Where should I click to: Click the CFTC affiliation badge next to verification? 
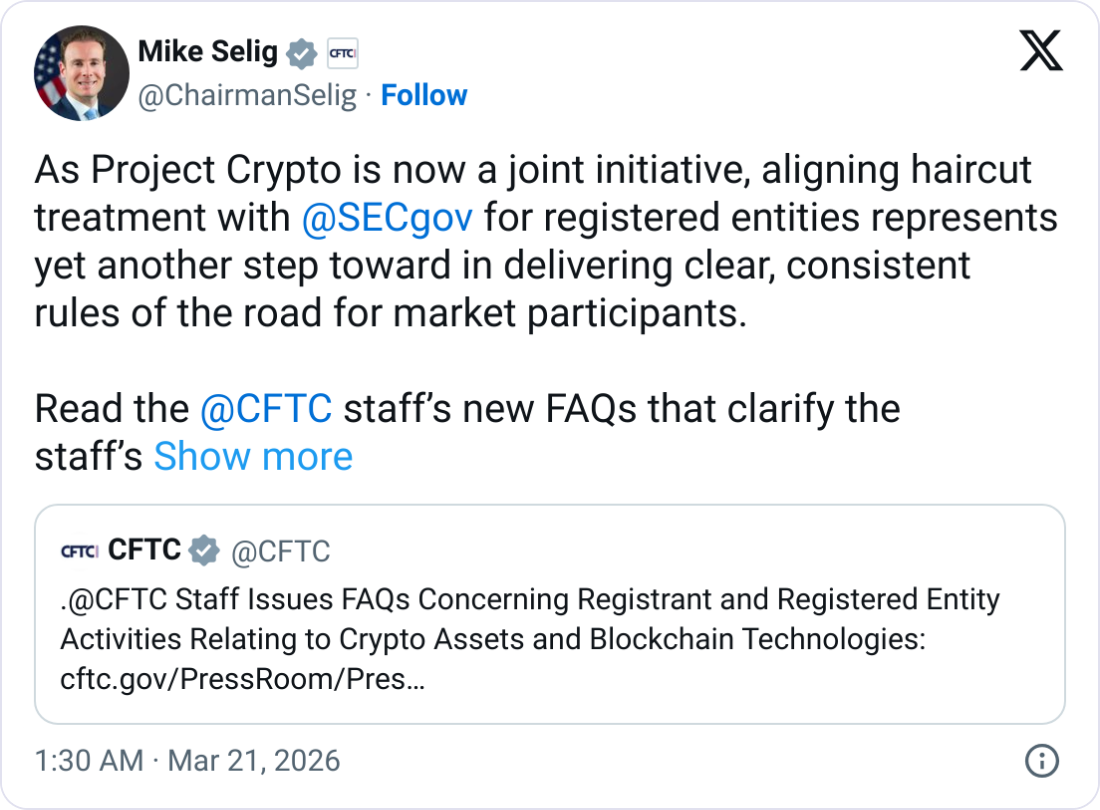343,53
